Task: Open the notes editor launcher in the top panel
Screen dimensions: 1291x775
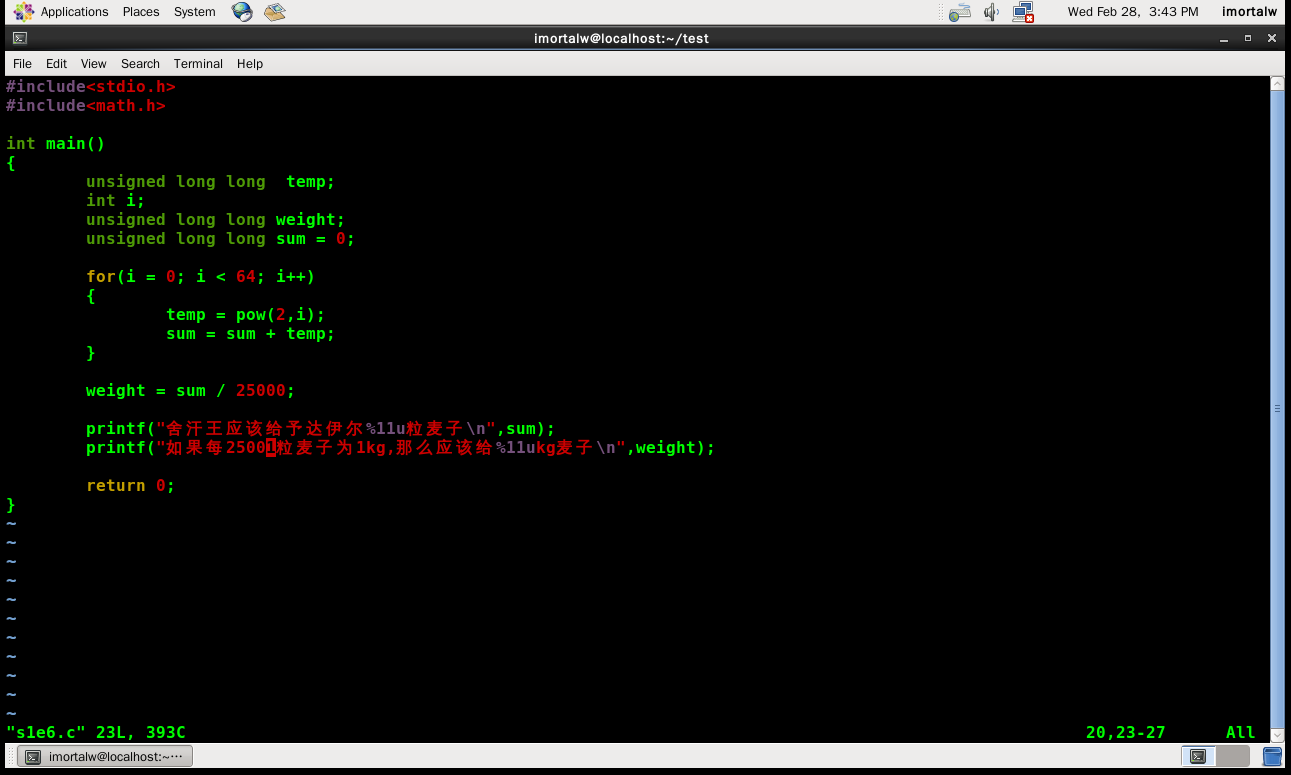Action: tap(275, 12)
